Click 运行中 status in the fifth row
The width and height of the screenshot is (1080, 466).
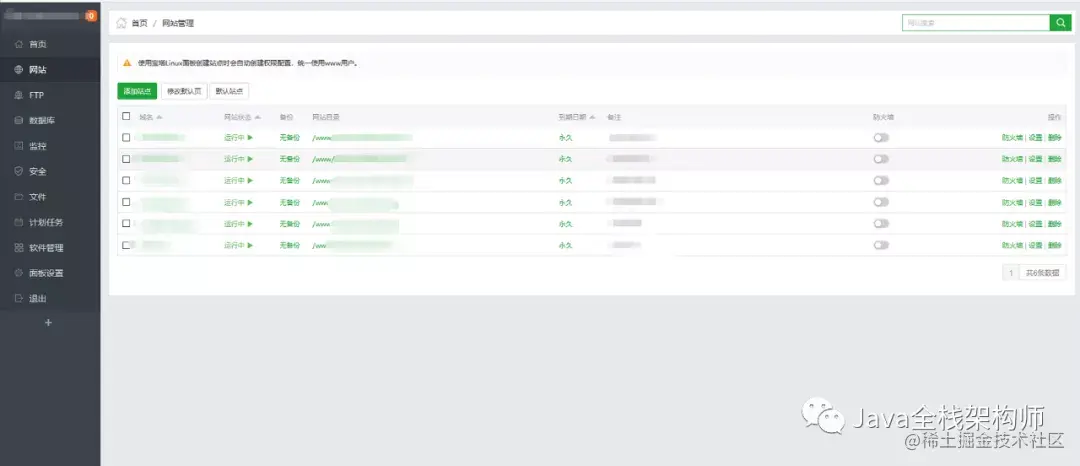(238, 224)
